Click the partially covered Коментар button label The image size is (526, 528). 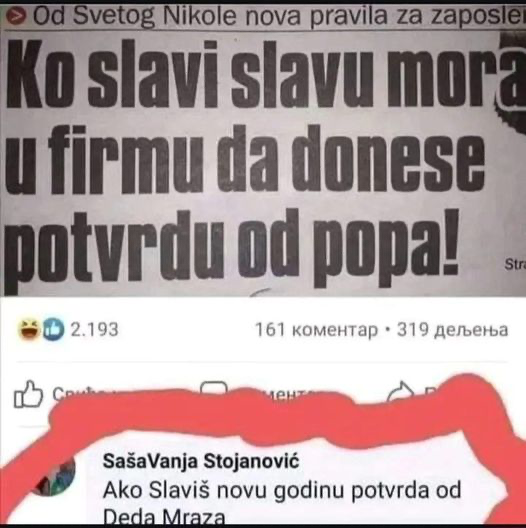pyautogui.click(x=280, y=391)
